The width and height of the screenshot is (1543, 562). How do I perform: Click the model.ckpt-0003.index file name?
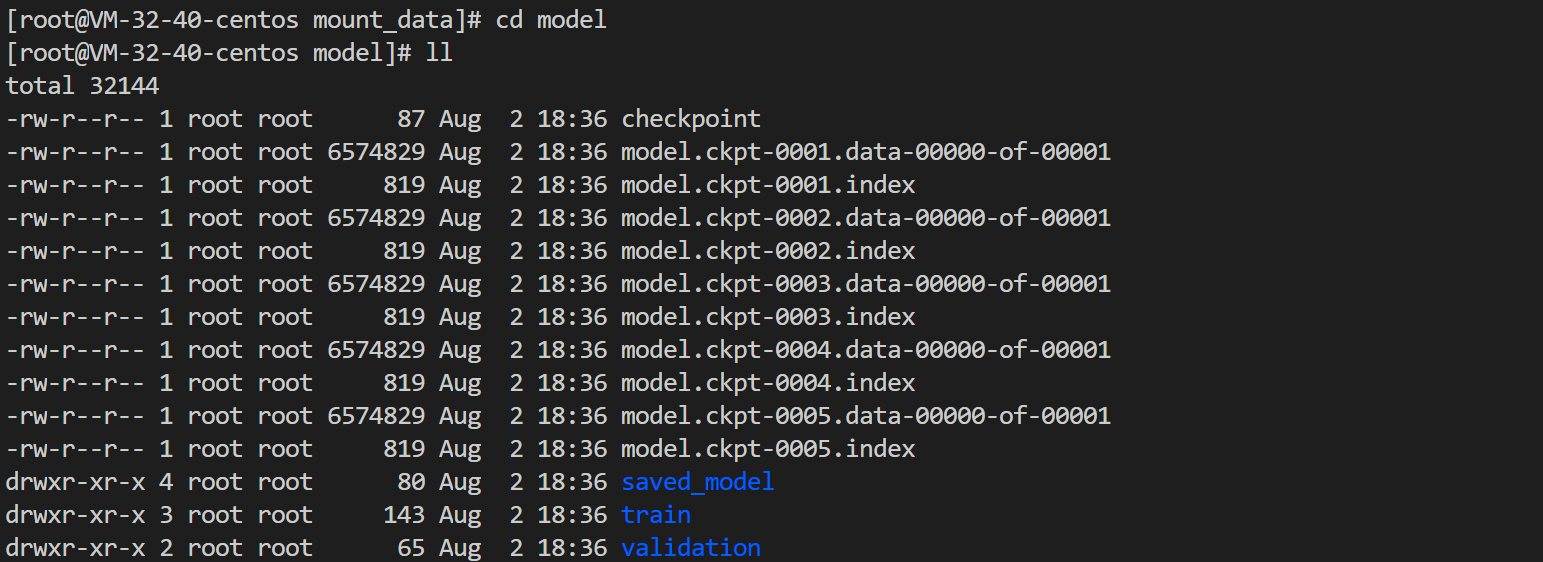point(767,317)
